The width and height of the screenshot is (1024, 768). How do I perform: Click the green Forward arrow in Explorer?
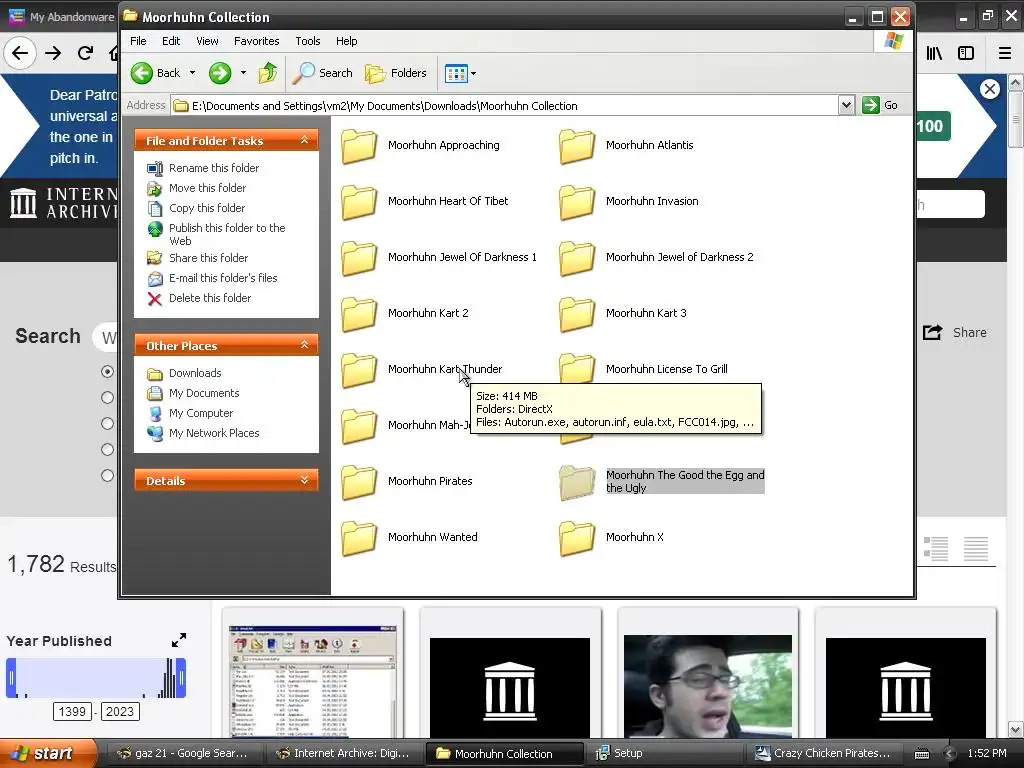220,73
